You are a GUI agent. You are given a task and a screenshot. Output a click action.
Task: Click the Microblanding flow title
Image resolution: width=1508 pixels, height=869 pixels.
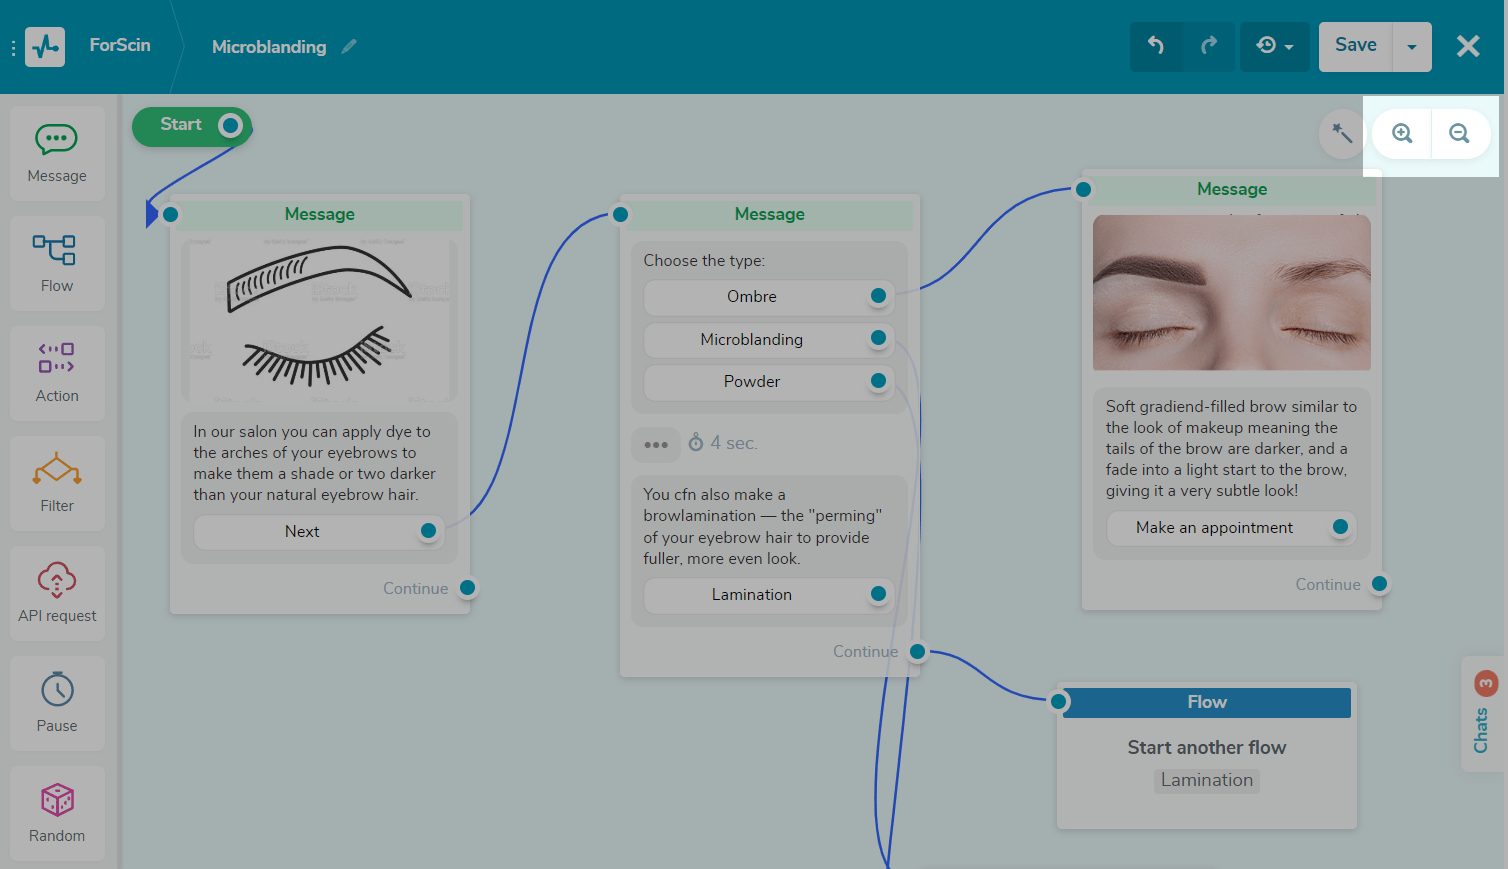pyautogui.click(x=269, y=47)
